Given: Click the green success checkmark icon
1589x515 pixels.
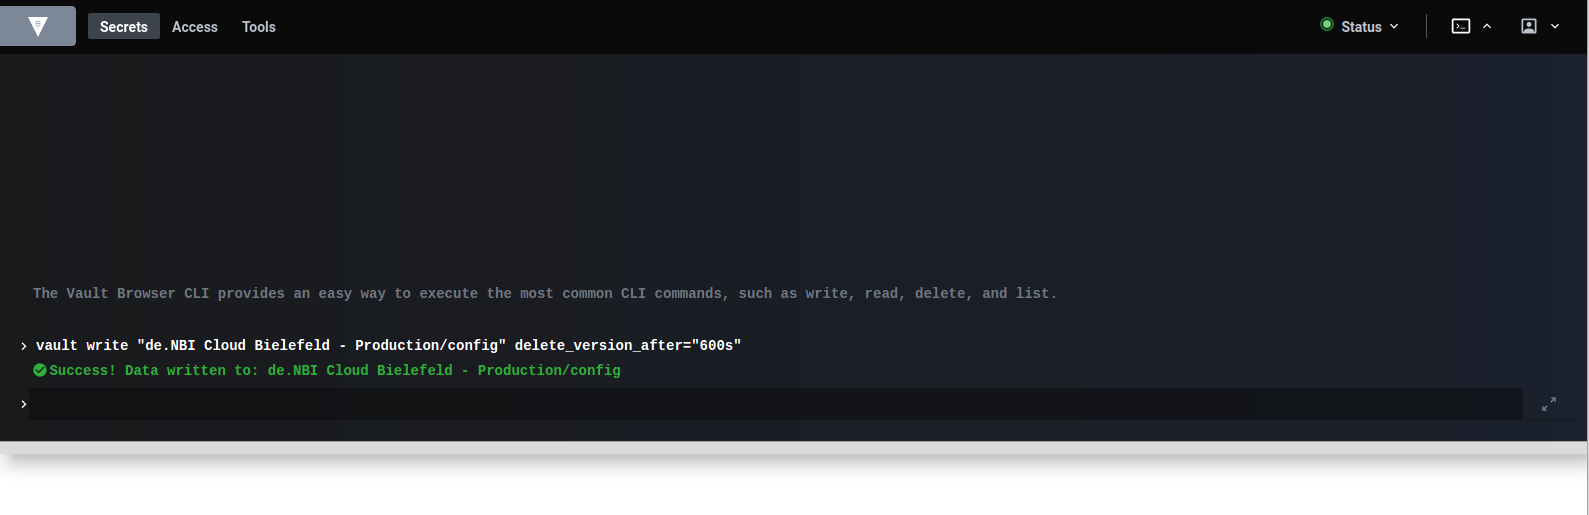Looking at the screenshot, I should (40, 370).
